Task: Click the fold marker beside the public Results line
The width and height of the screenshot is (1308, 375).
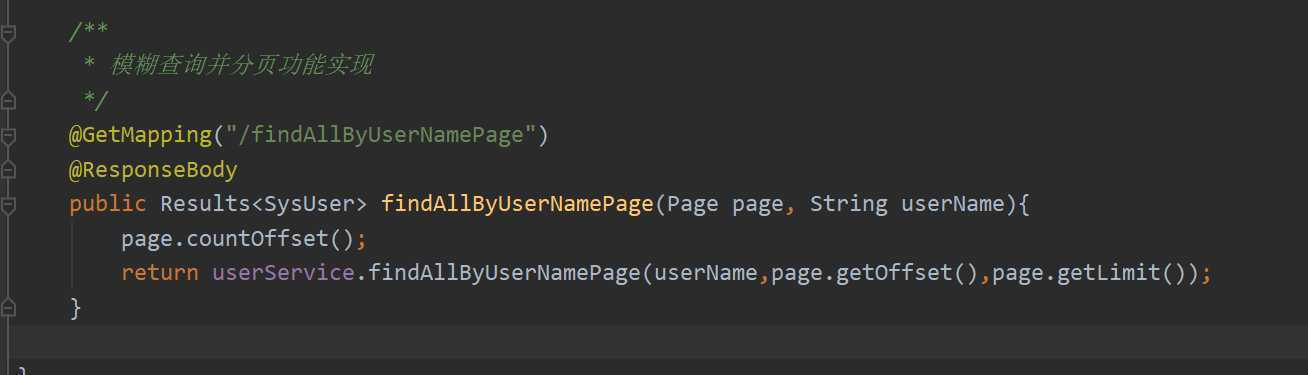Action: point(9,205)
